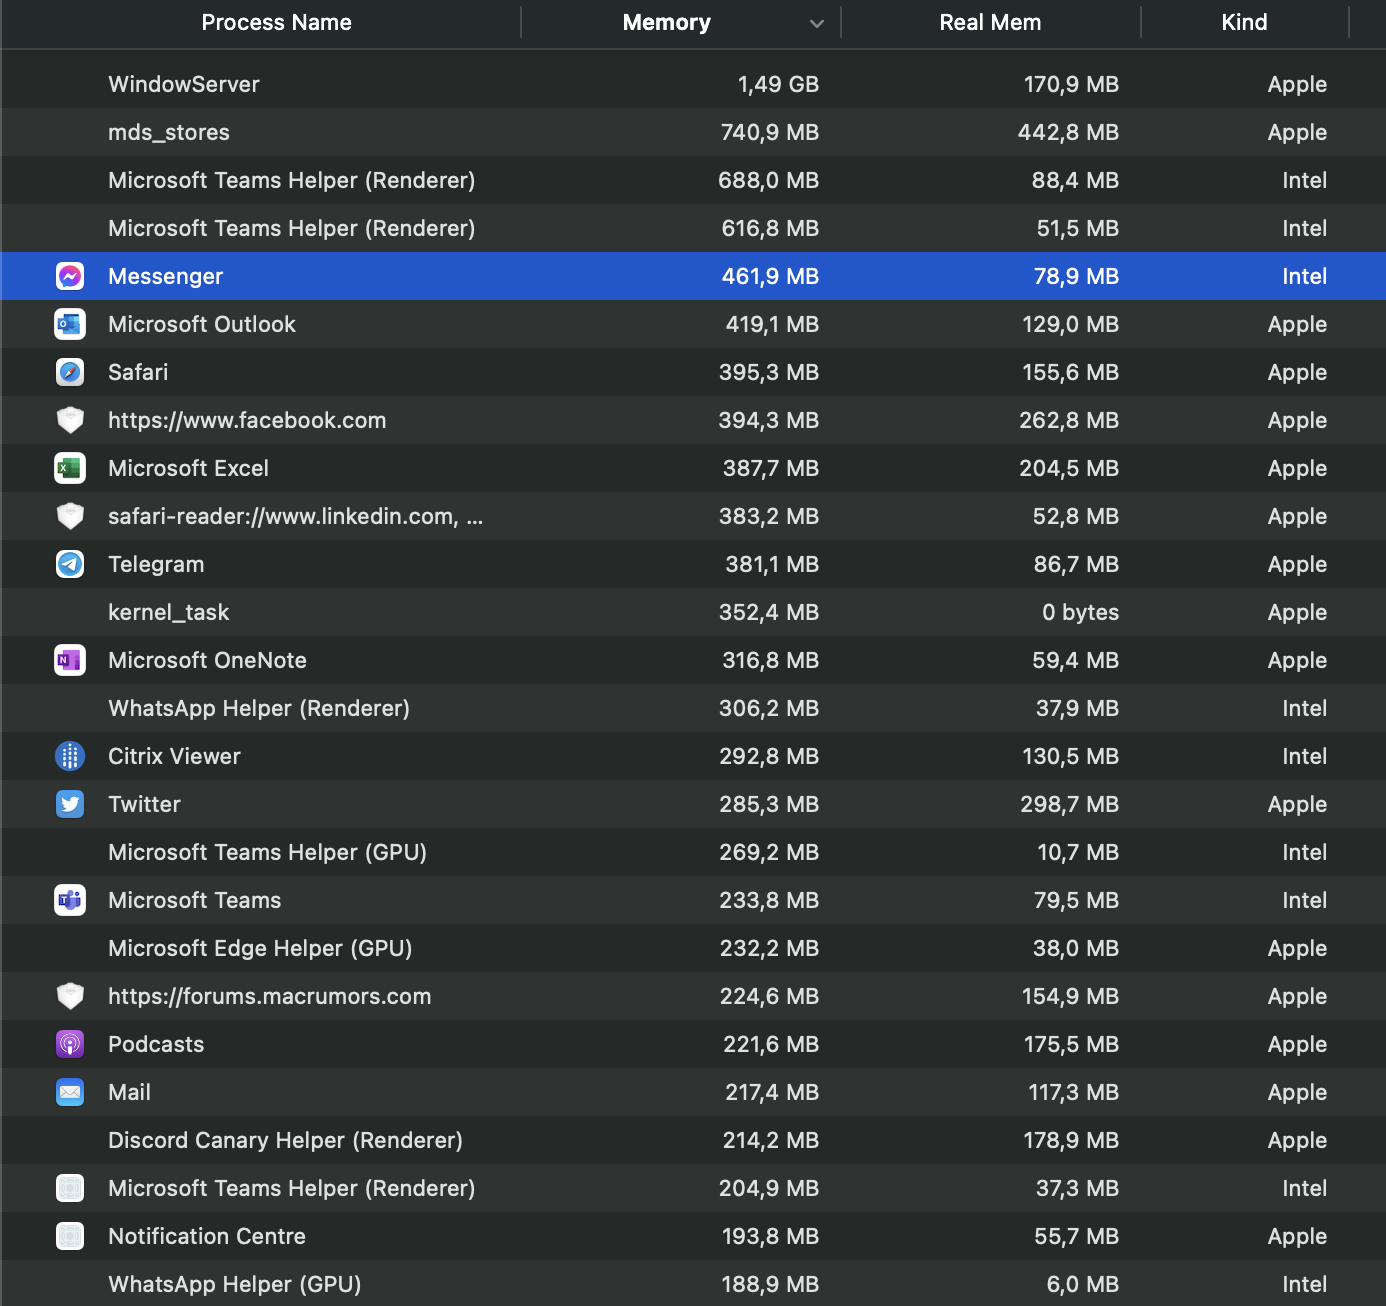Image resolution: width=1386 pixels, height=1306 pixels.
Task: Click Telegram real memory 86,7 MB
Action: [x=1076, y=564]
